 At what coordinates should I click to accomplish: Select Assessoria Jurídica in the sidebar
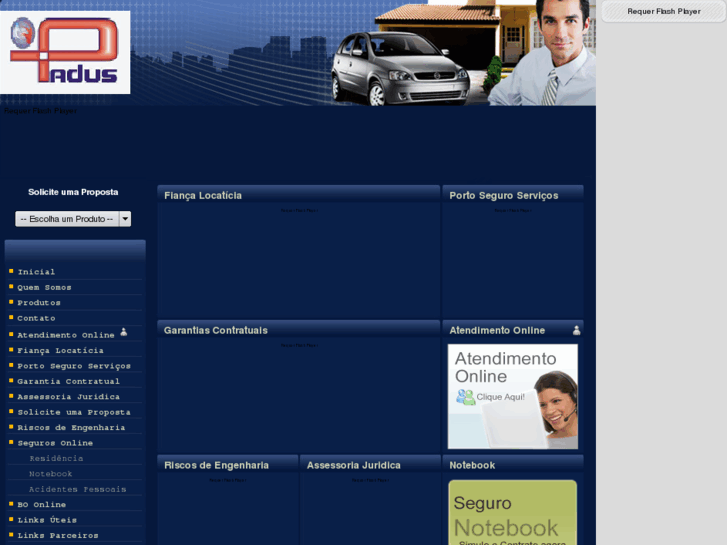[x=69, y=397]
